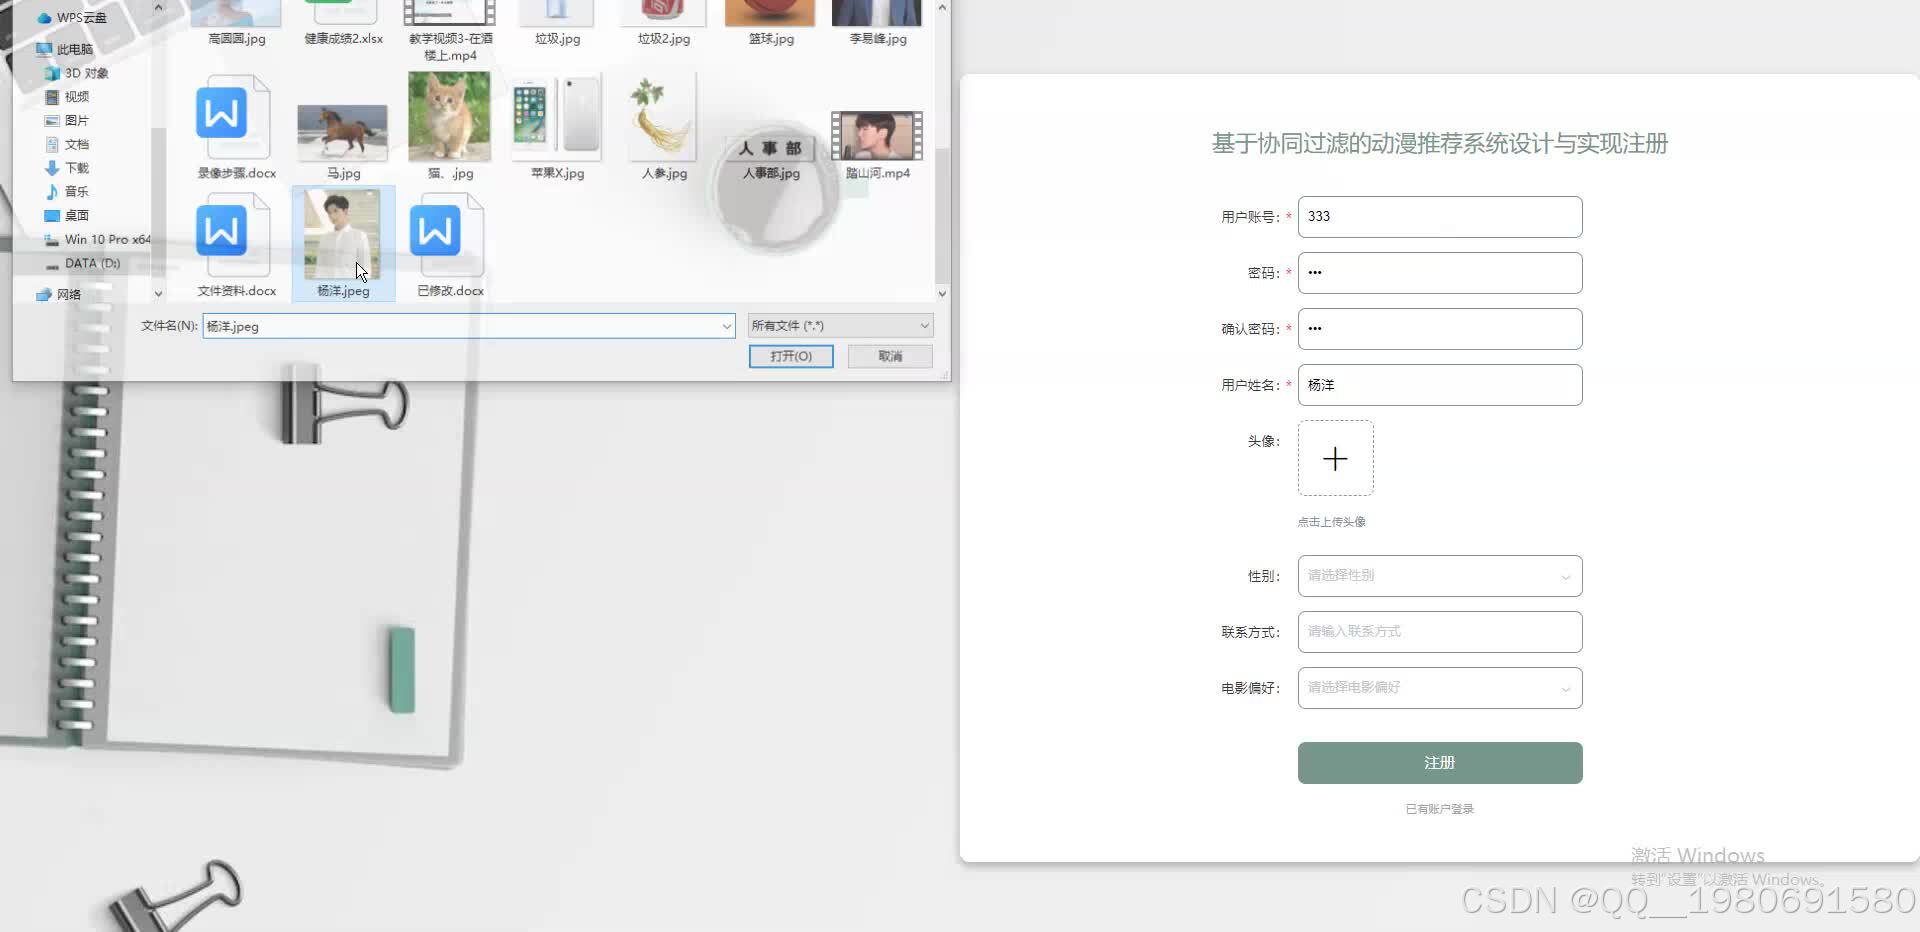The image size is (1920, 932).
Task: Click the 取消 cancel button
Action: (x=889, y=356)
